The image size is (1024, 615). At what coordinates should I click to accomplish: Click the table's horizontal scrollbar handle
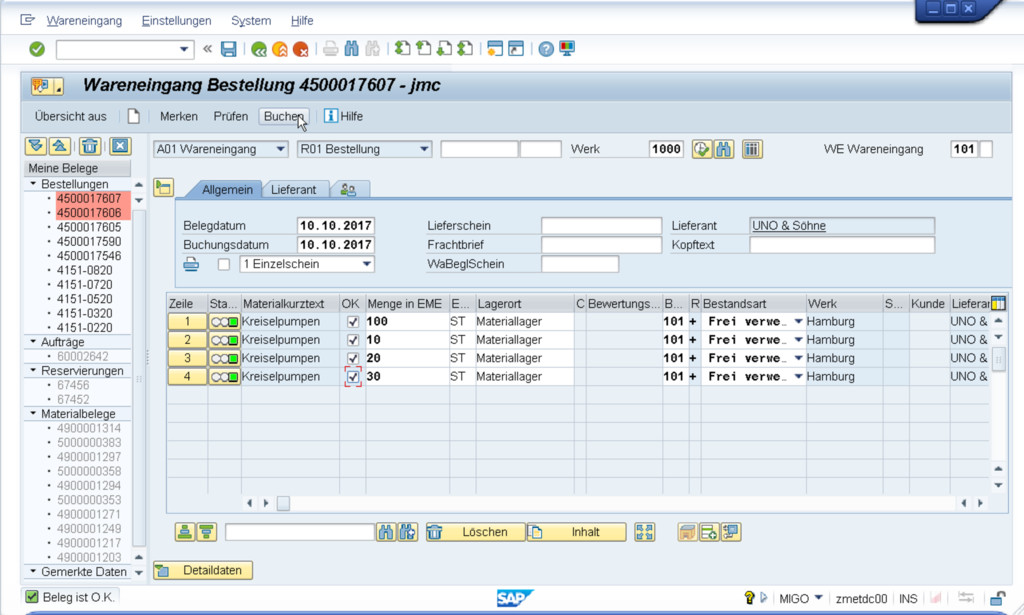pyautogui.click(x=283, y=503)
